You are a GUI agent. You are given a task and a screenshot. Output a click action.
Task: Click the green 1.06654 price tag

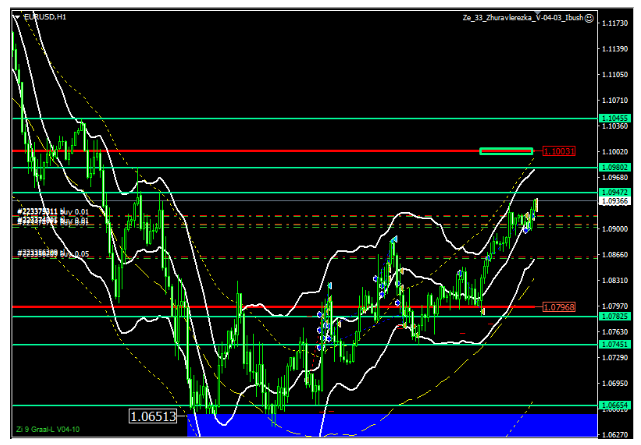(613, 405)
